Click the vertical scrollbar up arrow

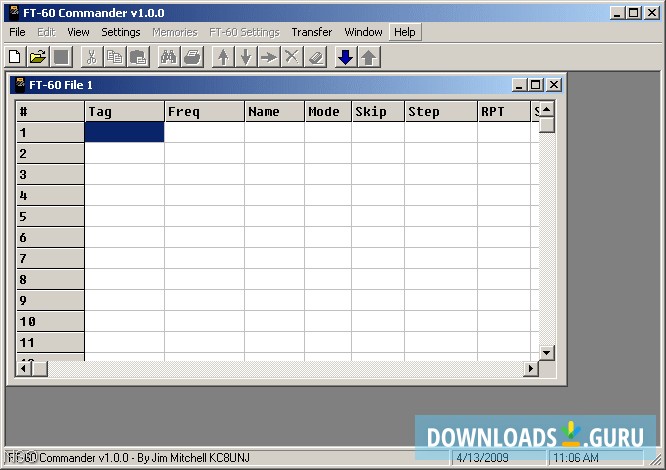(547, 110)
